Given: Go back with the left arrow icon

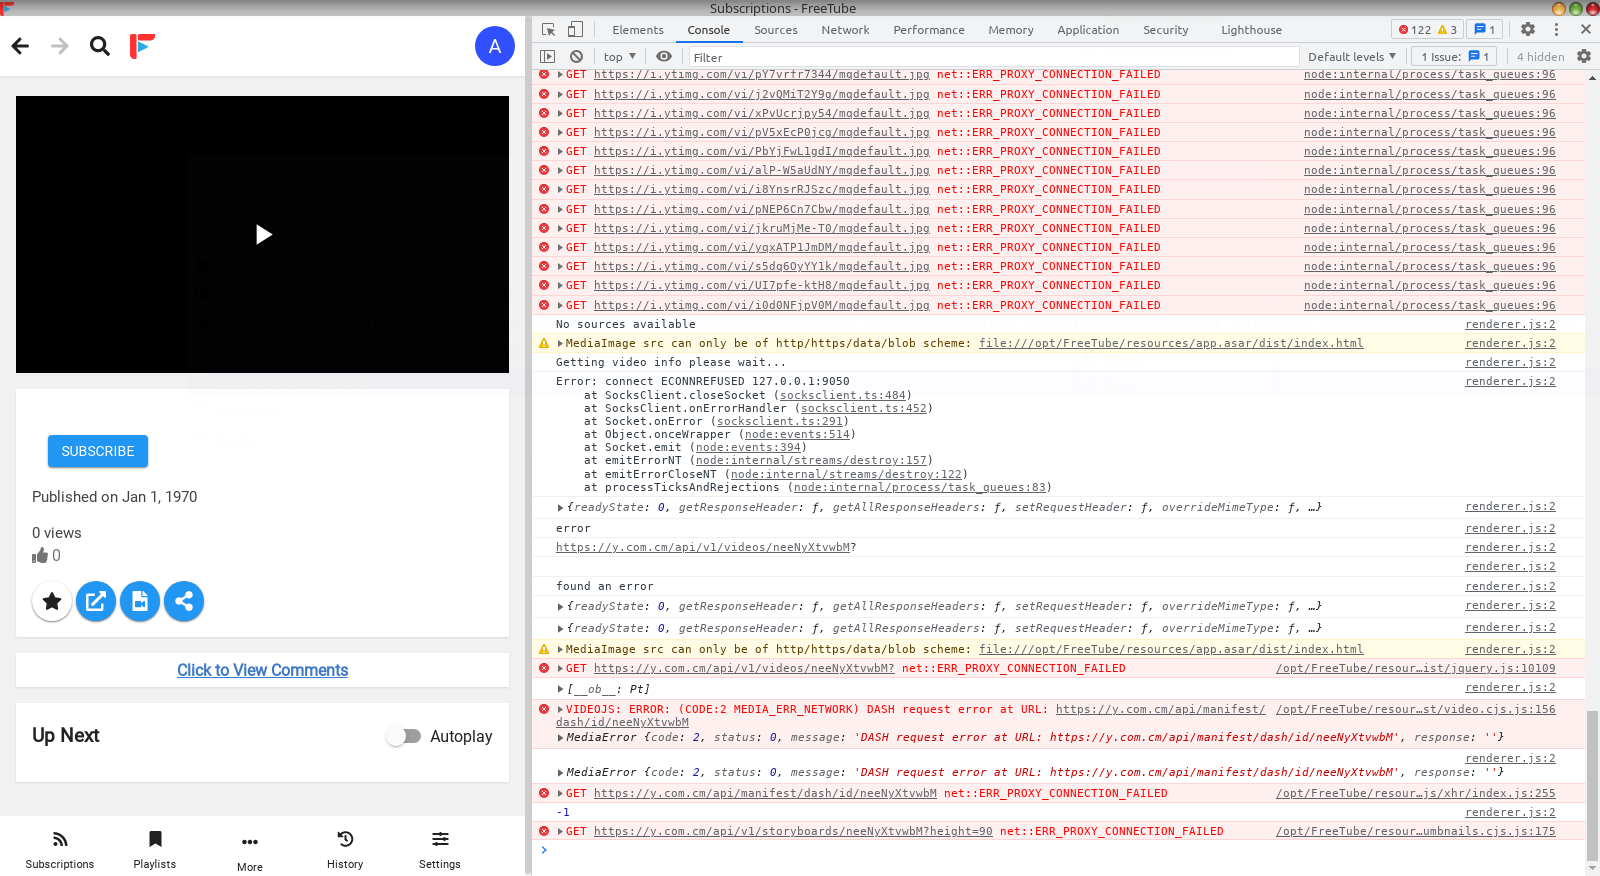Looking at the screenshot, I should [20, 46].
